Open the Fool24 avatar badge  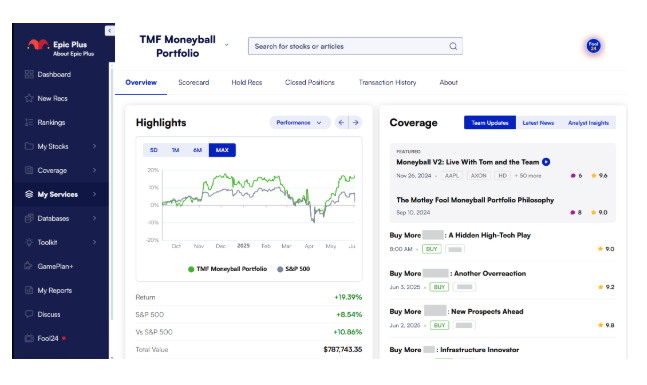click(x=593, y=46)
